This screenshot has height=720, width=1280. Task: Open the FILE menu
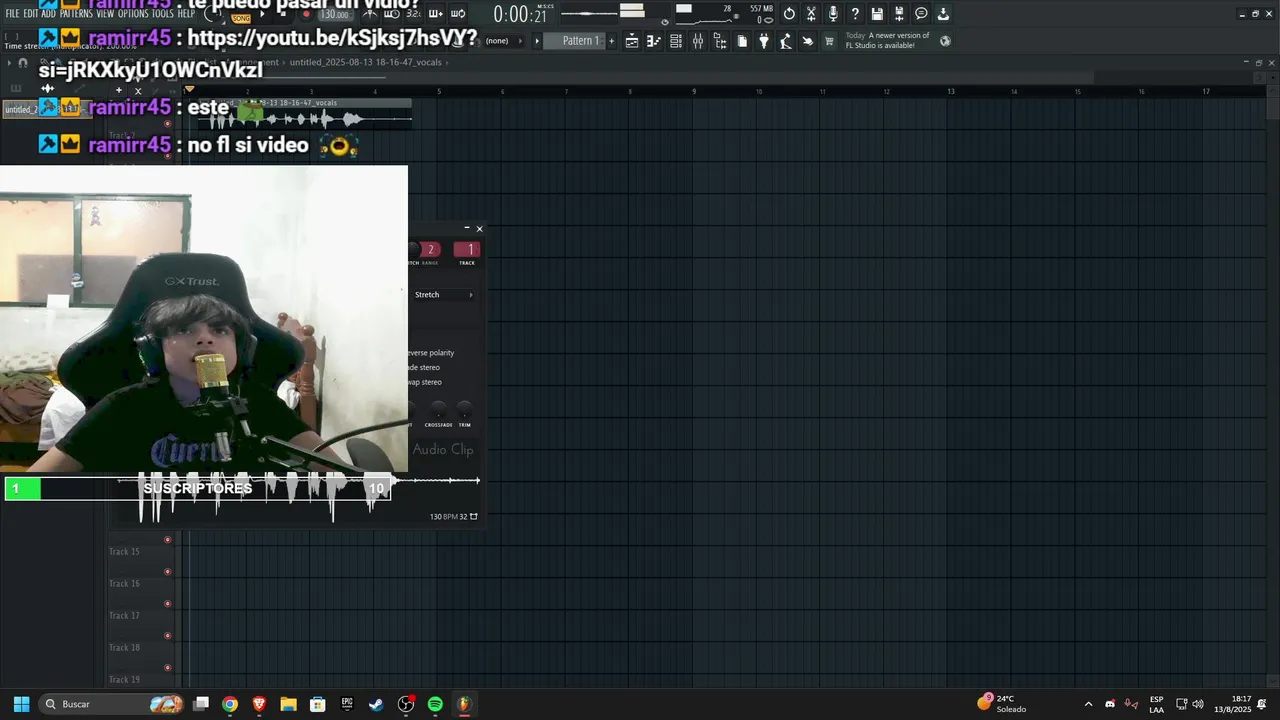(x=13, y=14)
